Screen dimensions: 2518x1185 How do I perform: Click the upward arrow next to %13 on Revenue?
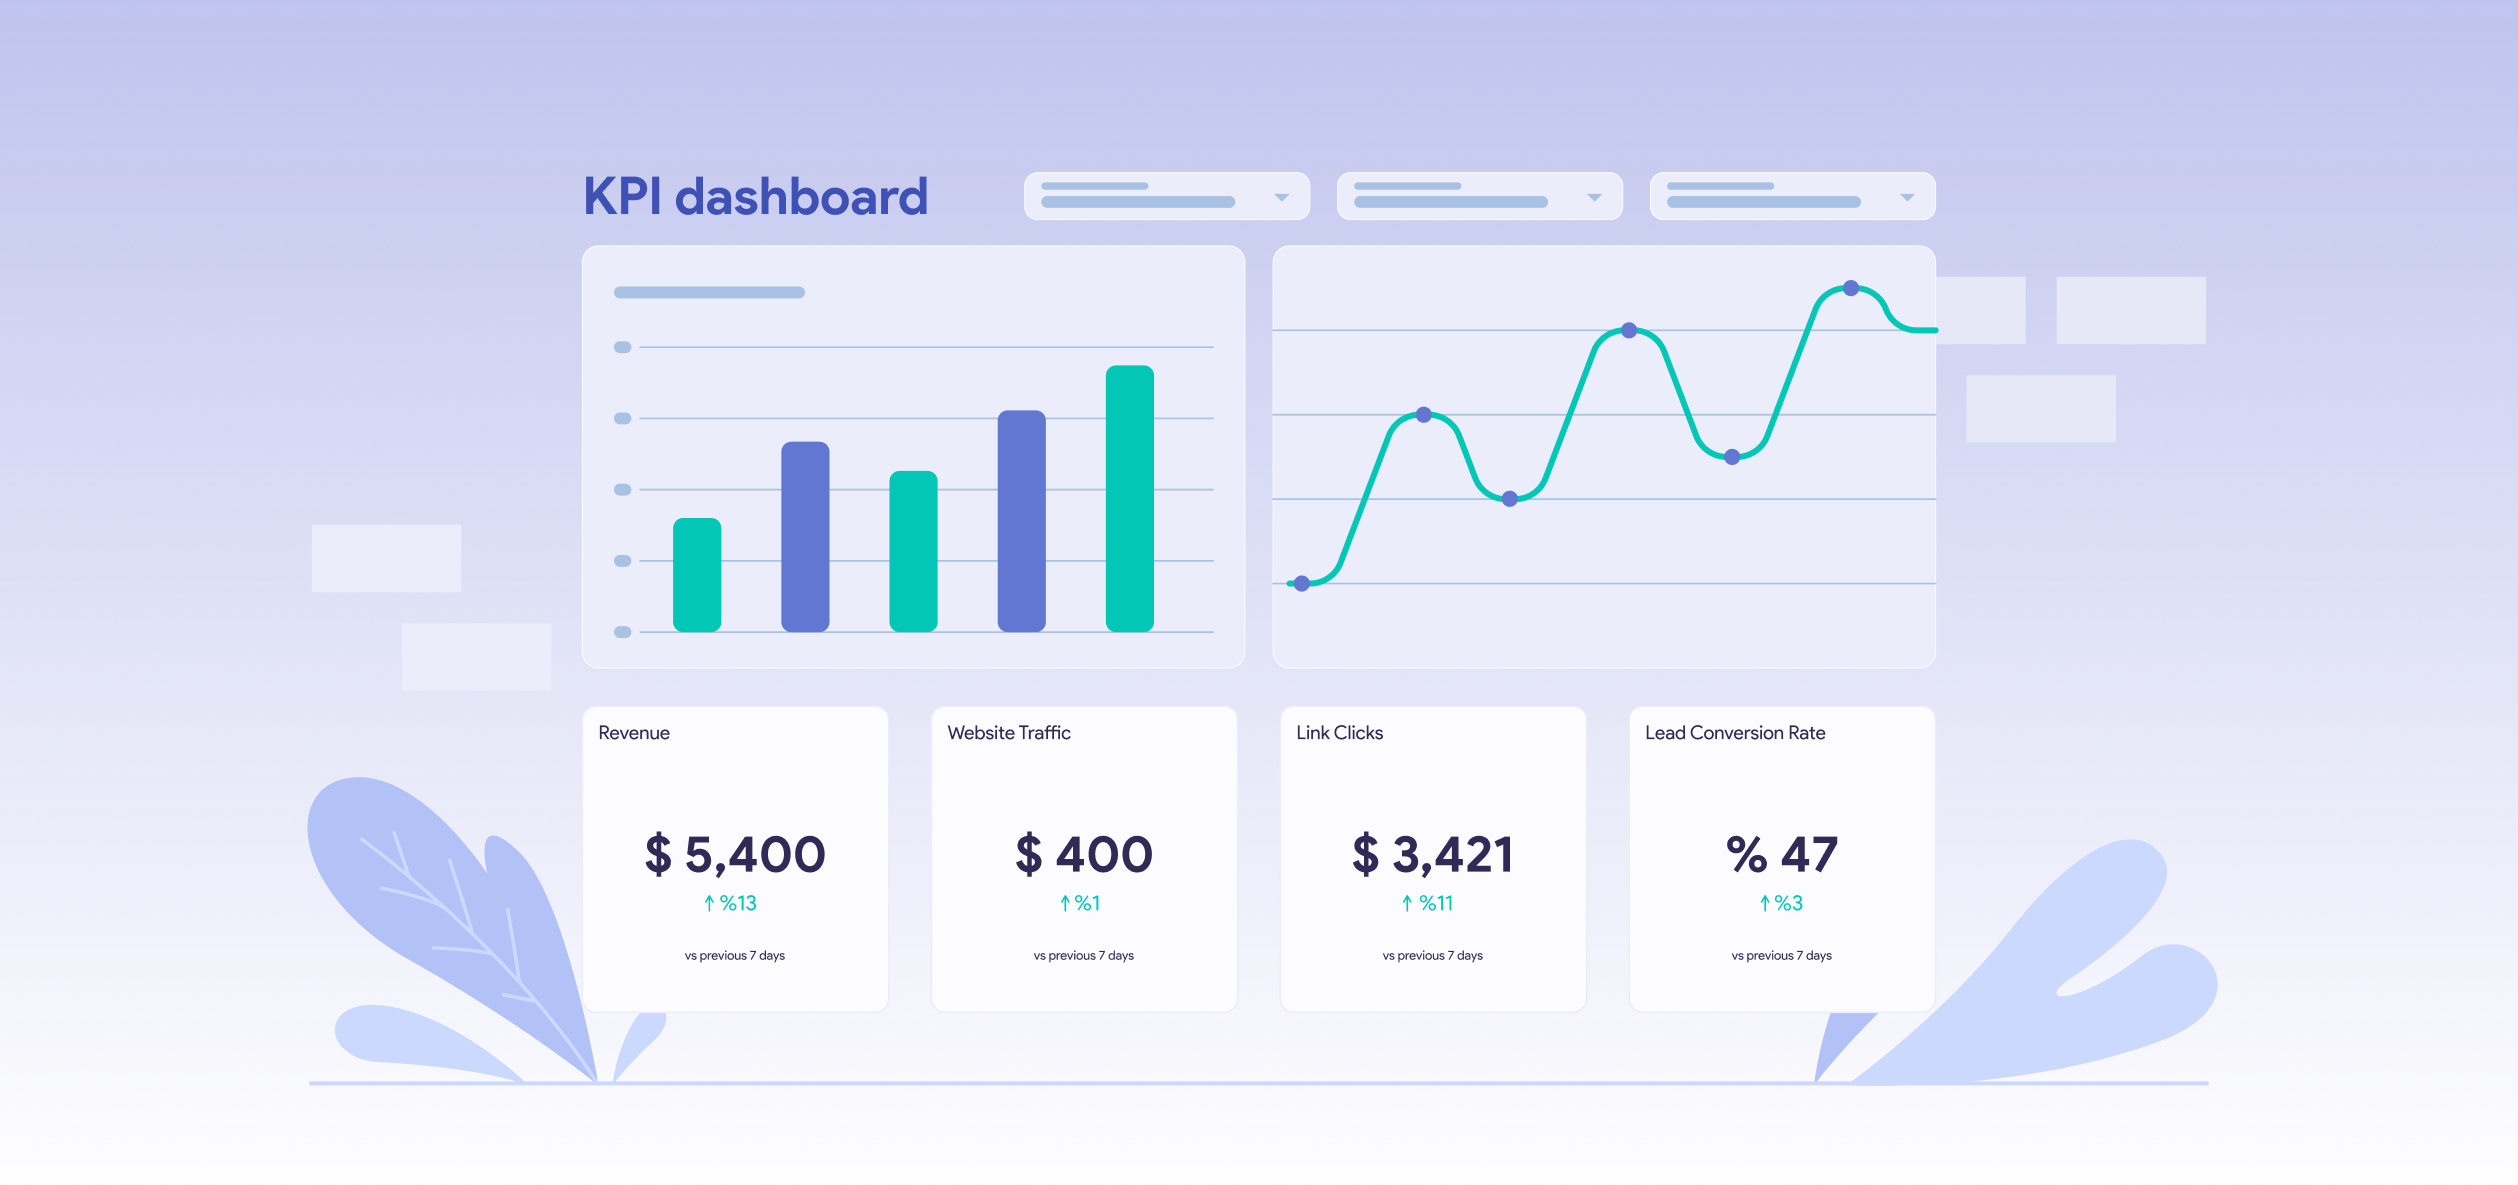coord(707,902)
